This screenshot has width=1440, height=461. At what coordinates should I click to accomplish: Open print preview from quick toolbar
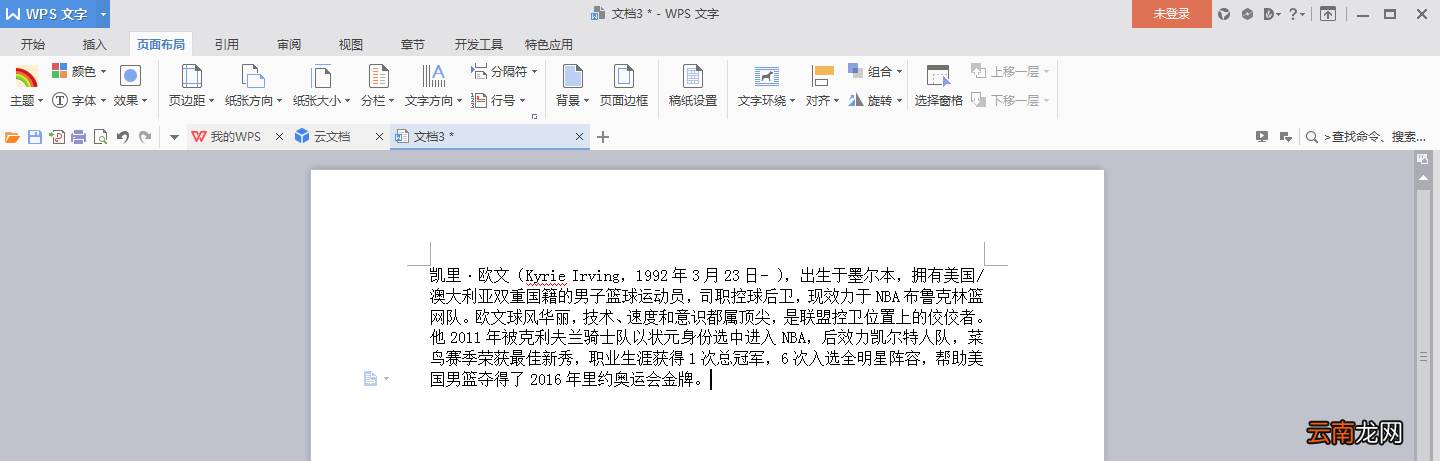click(100, 137)
